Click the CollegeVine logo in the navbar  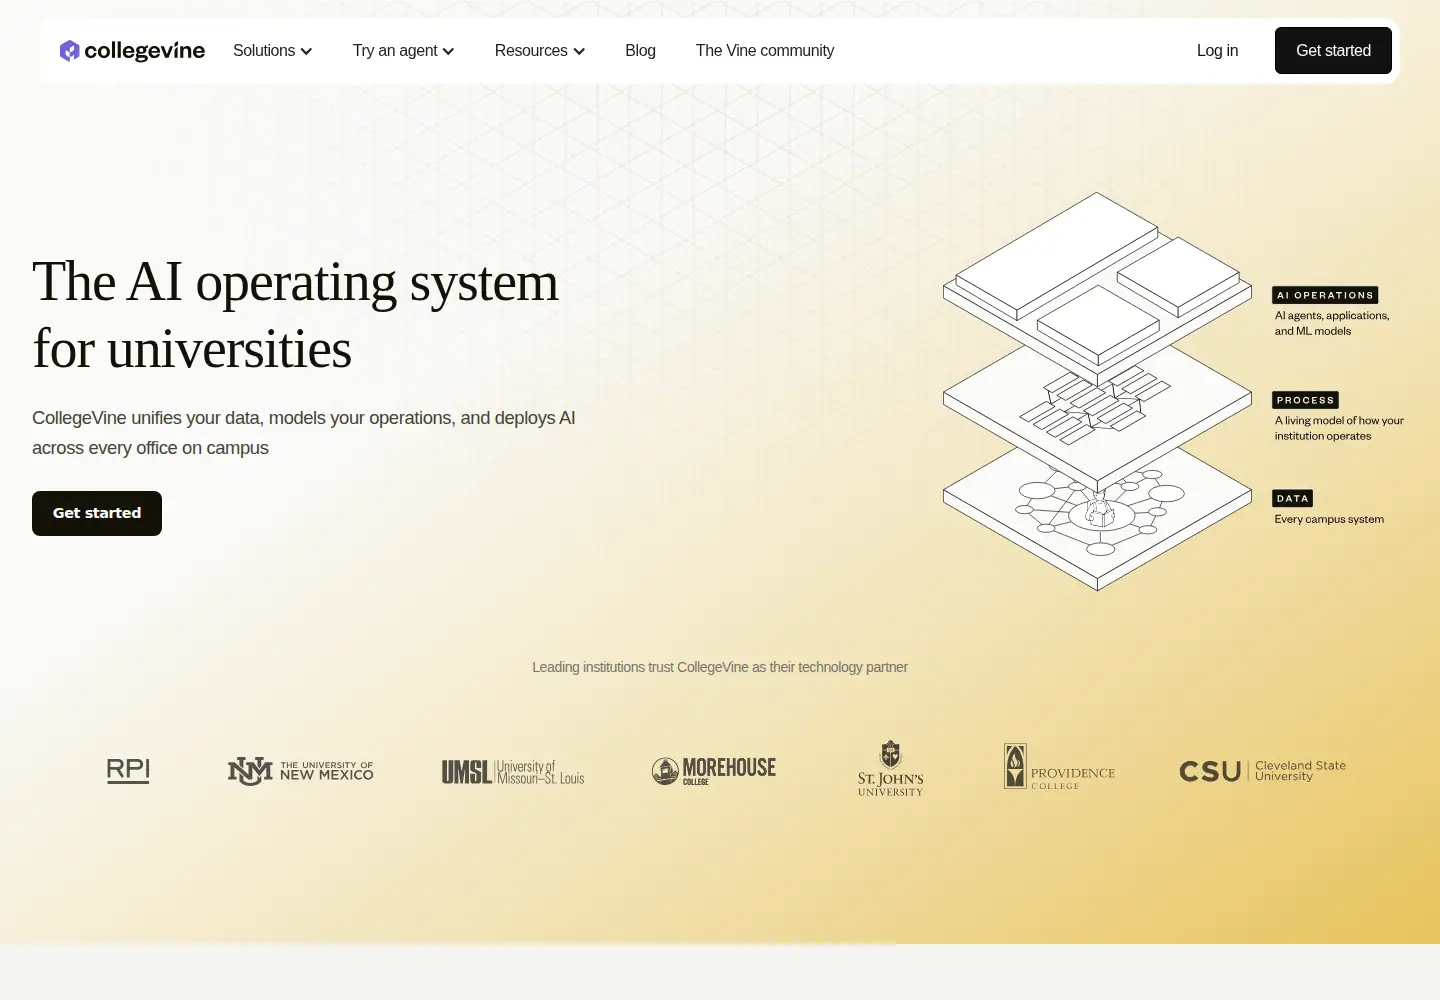tap(132, 51)
